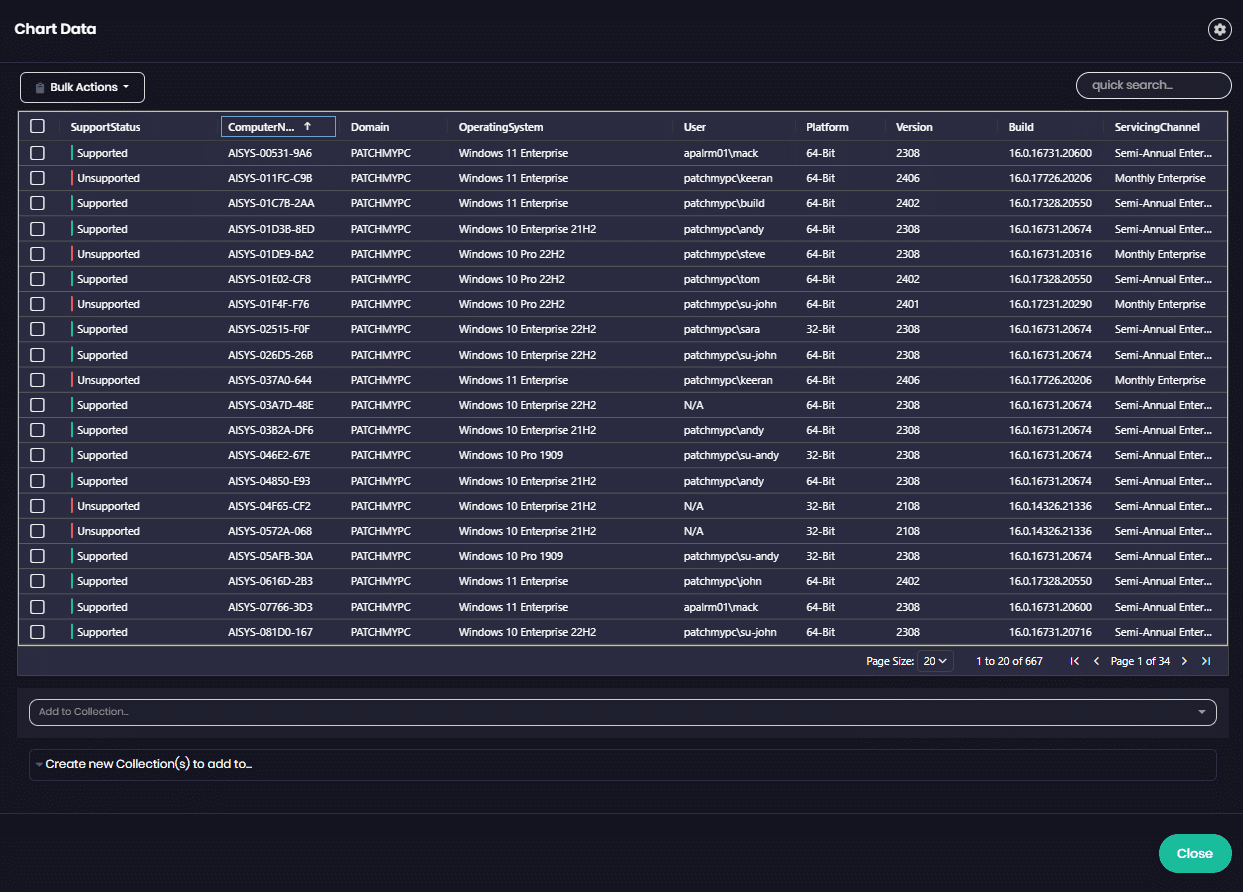This screenshot has width=1243, height=892.
Task: Go to the next page
Action: 1184,661
